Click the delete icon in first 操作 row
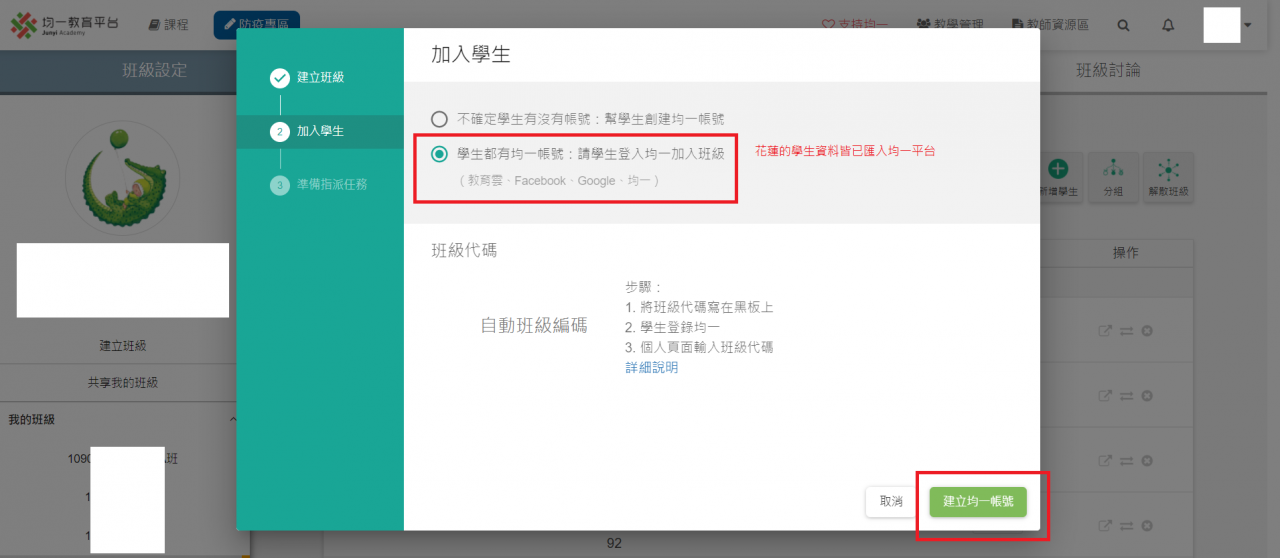This screenshot has height=558, width=1280. click(1147, 331)
